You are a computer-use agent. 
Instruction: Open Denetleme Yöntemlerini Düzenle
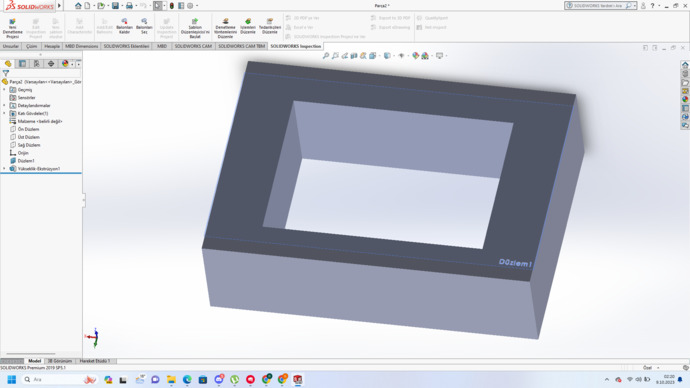[x=225, y=28]
